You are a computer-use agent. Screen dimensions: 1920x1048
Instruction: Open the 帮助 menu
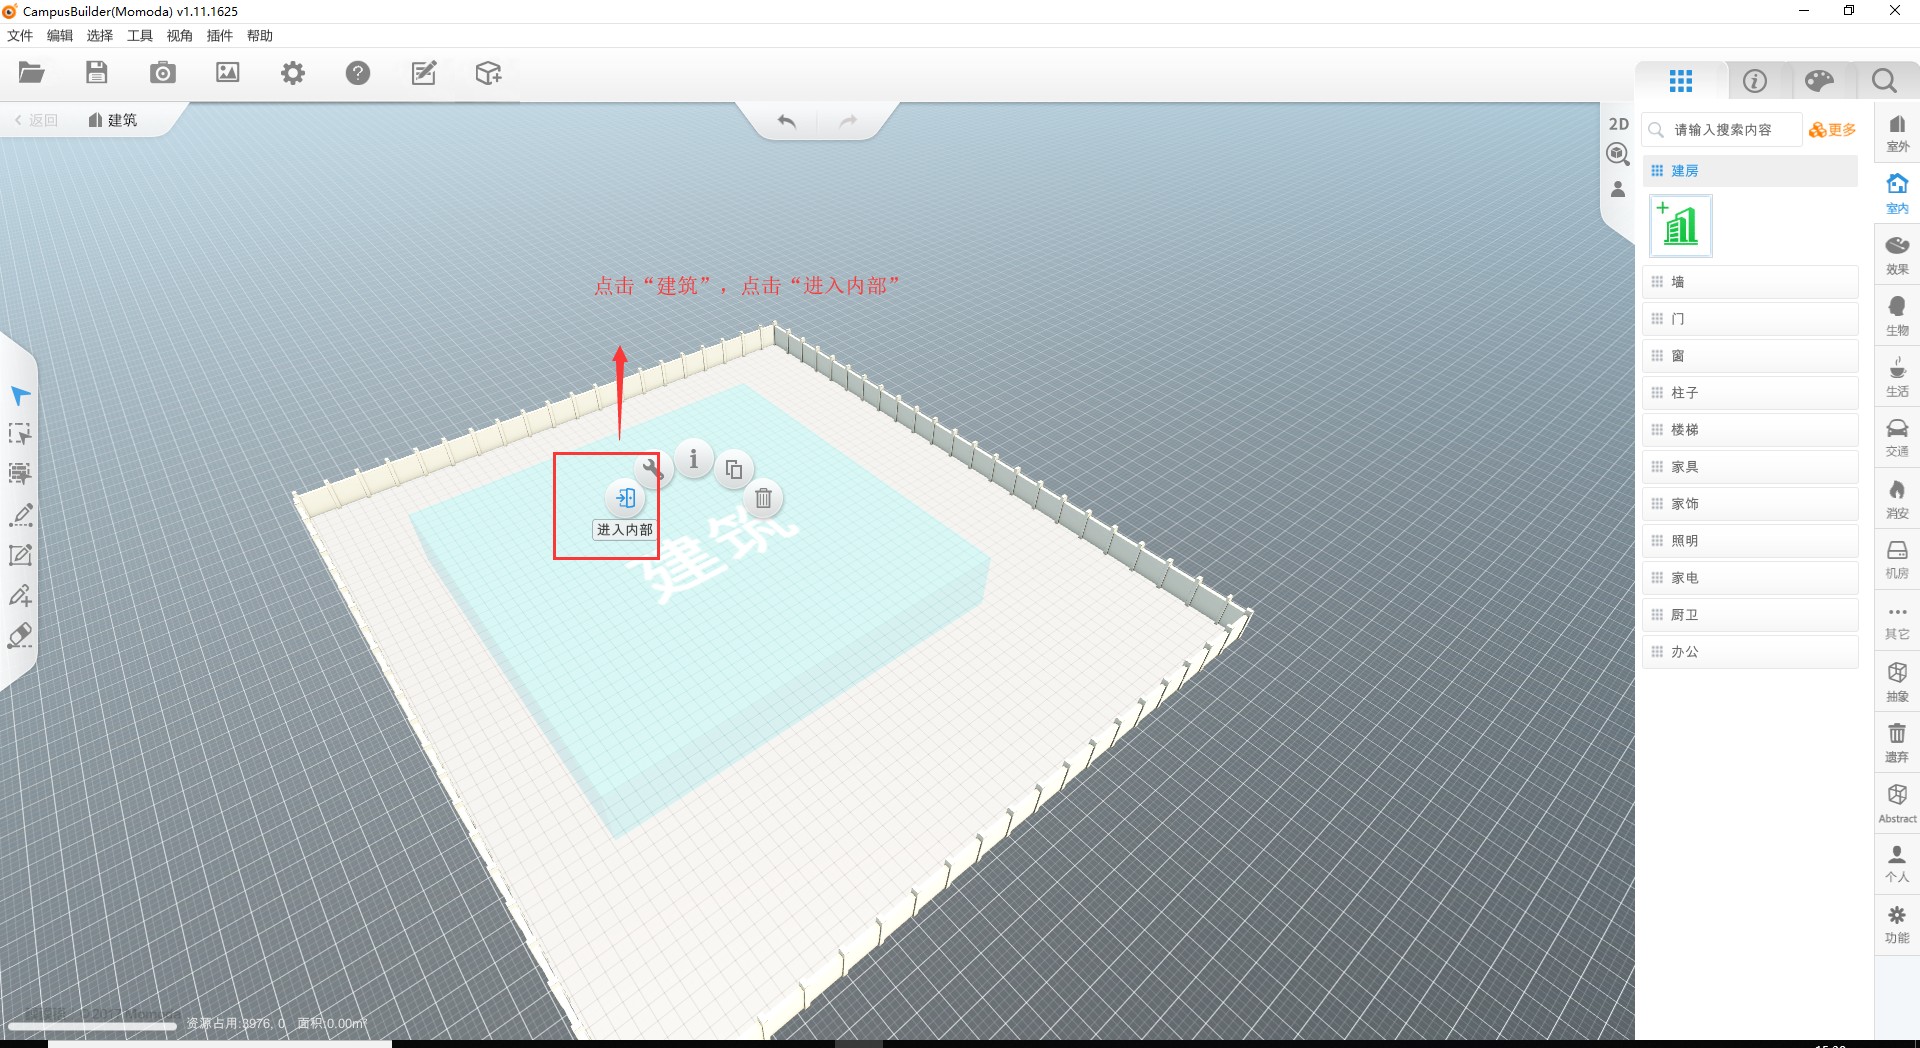(260, 36)
